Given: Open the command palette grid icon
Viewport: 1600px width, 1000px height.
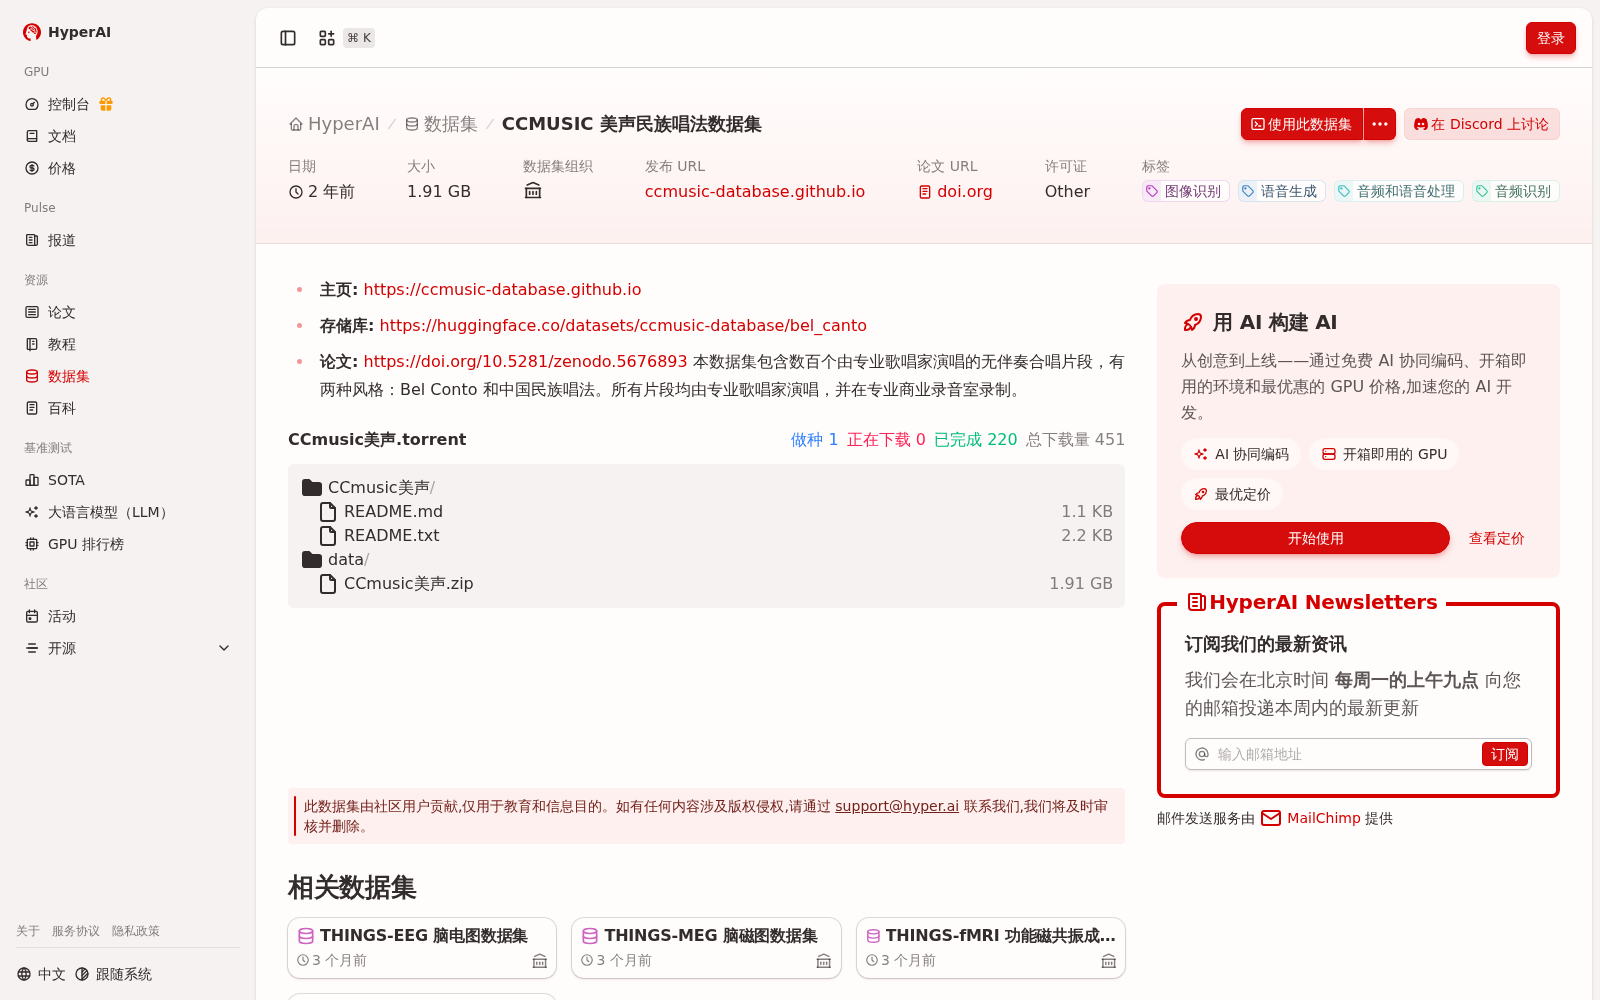Looking at the screenshot, I should [327, 38].
